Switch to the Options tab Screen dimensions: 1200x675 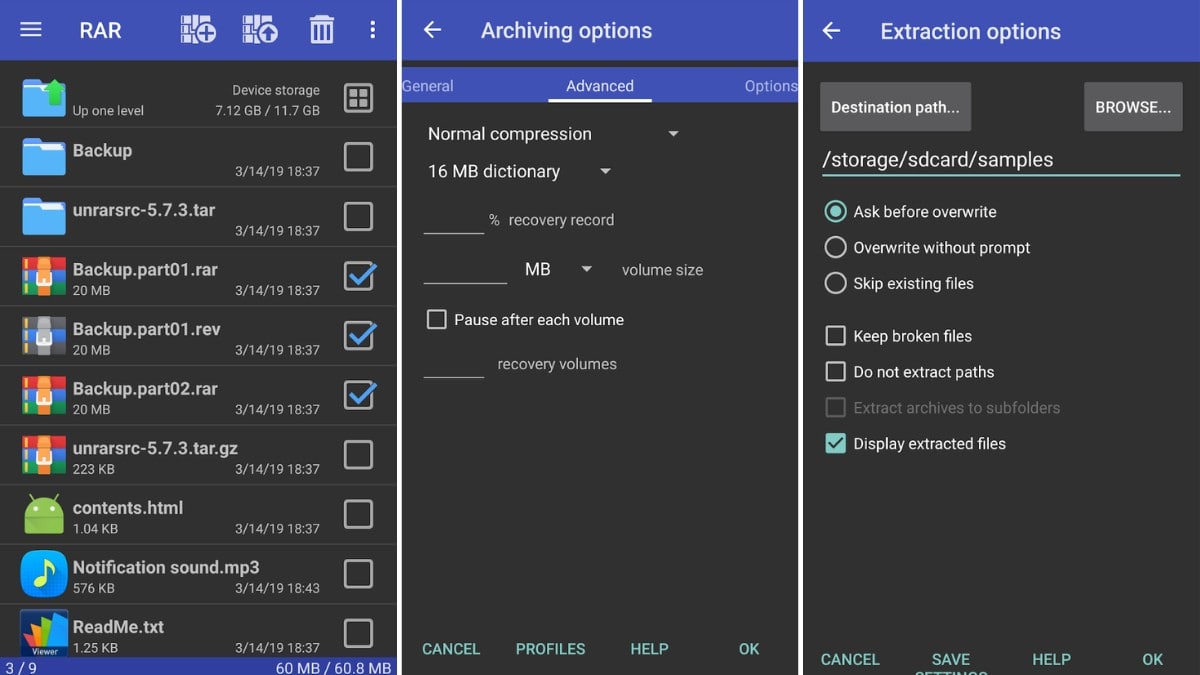[771, 86]
